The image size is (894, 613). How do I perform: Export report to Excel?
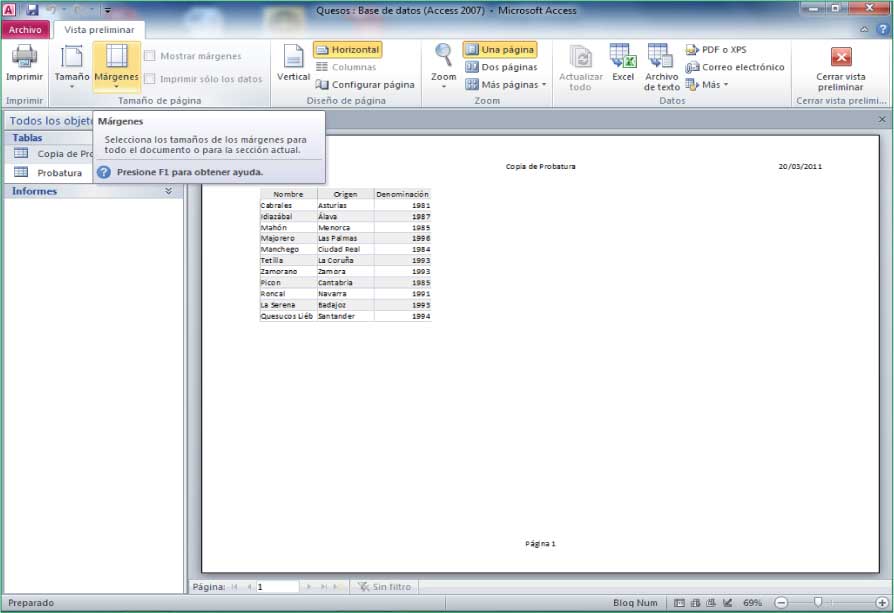[x=623, y=62]
